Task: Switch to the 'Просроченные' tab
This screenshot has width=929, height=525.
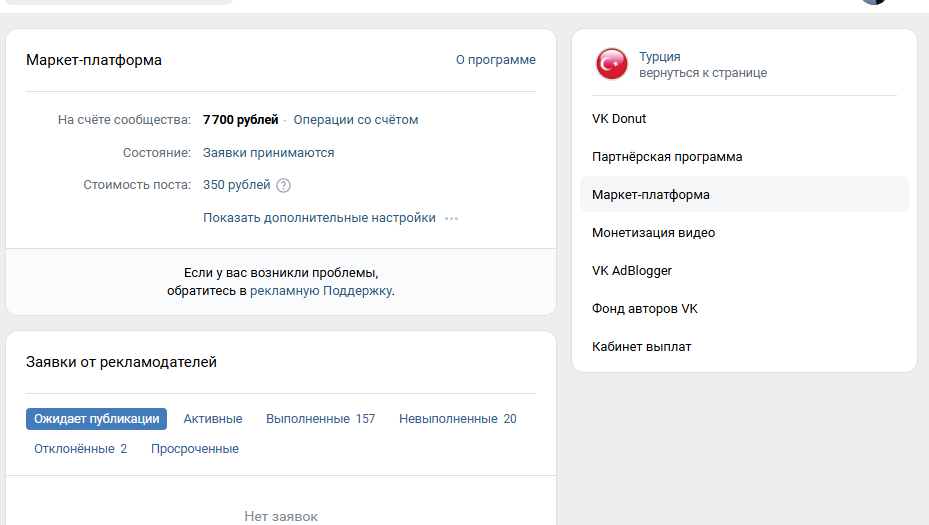Action: click(195, 449)
